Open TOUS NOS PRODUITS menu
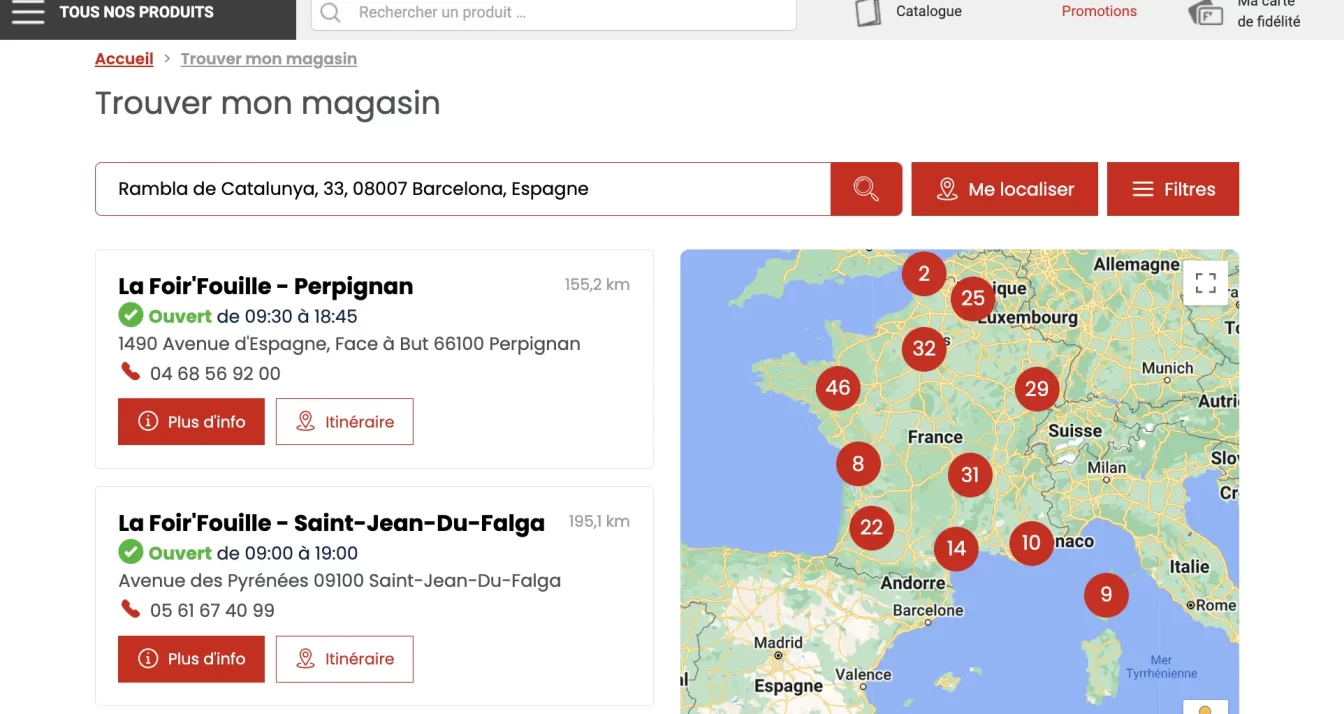The height and width of the screenshot is (714, 1344). tap(136, 12)
